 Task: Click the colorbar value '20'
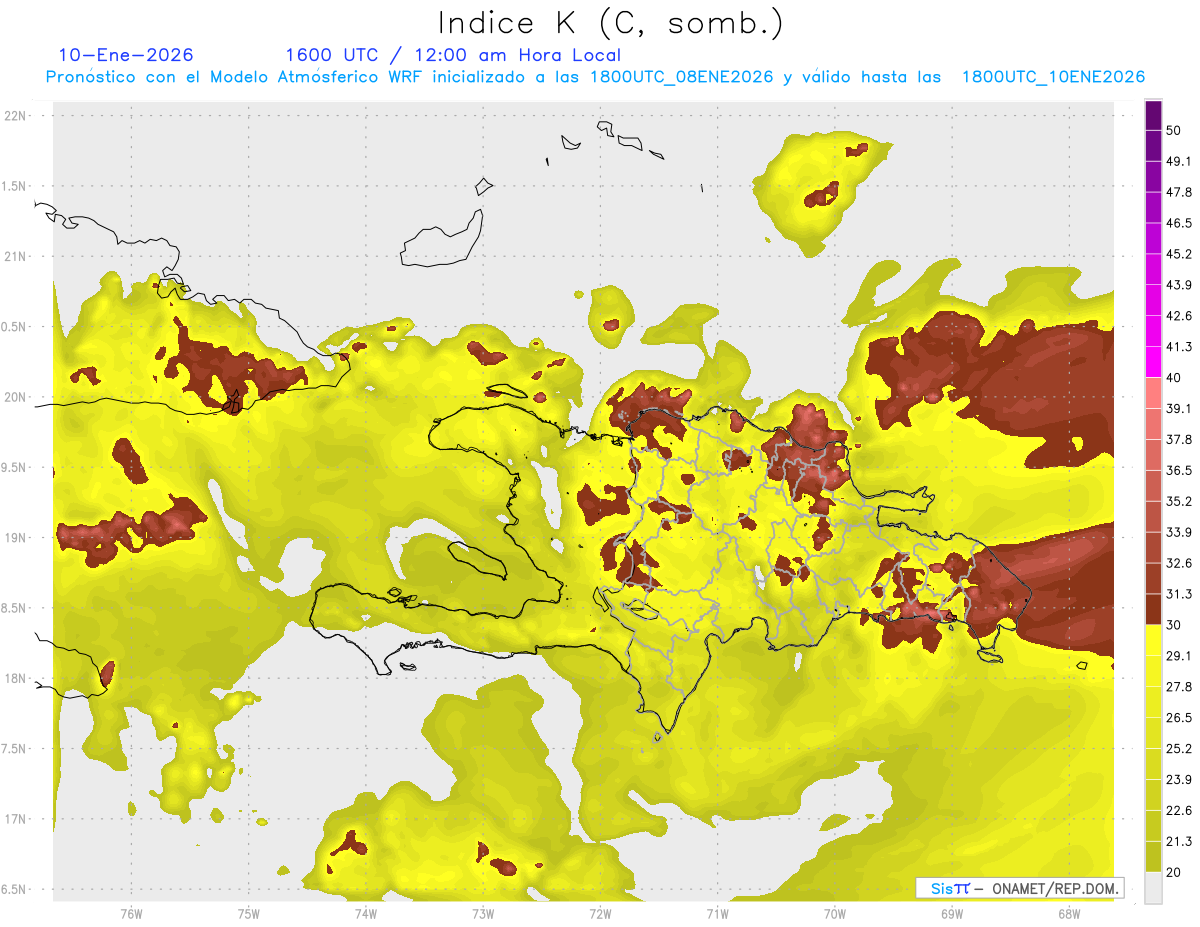tap(1174, 872)
